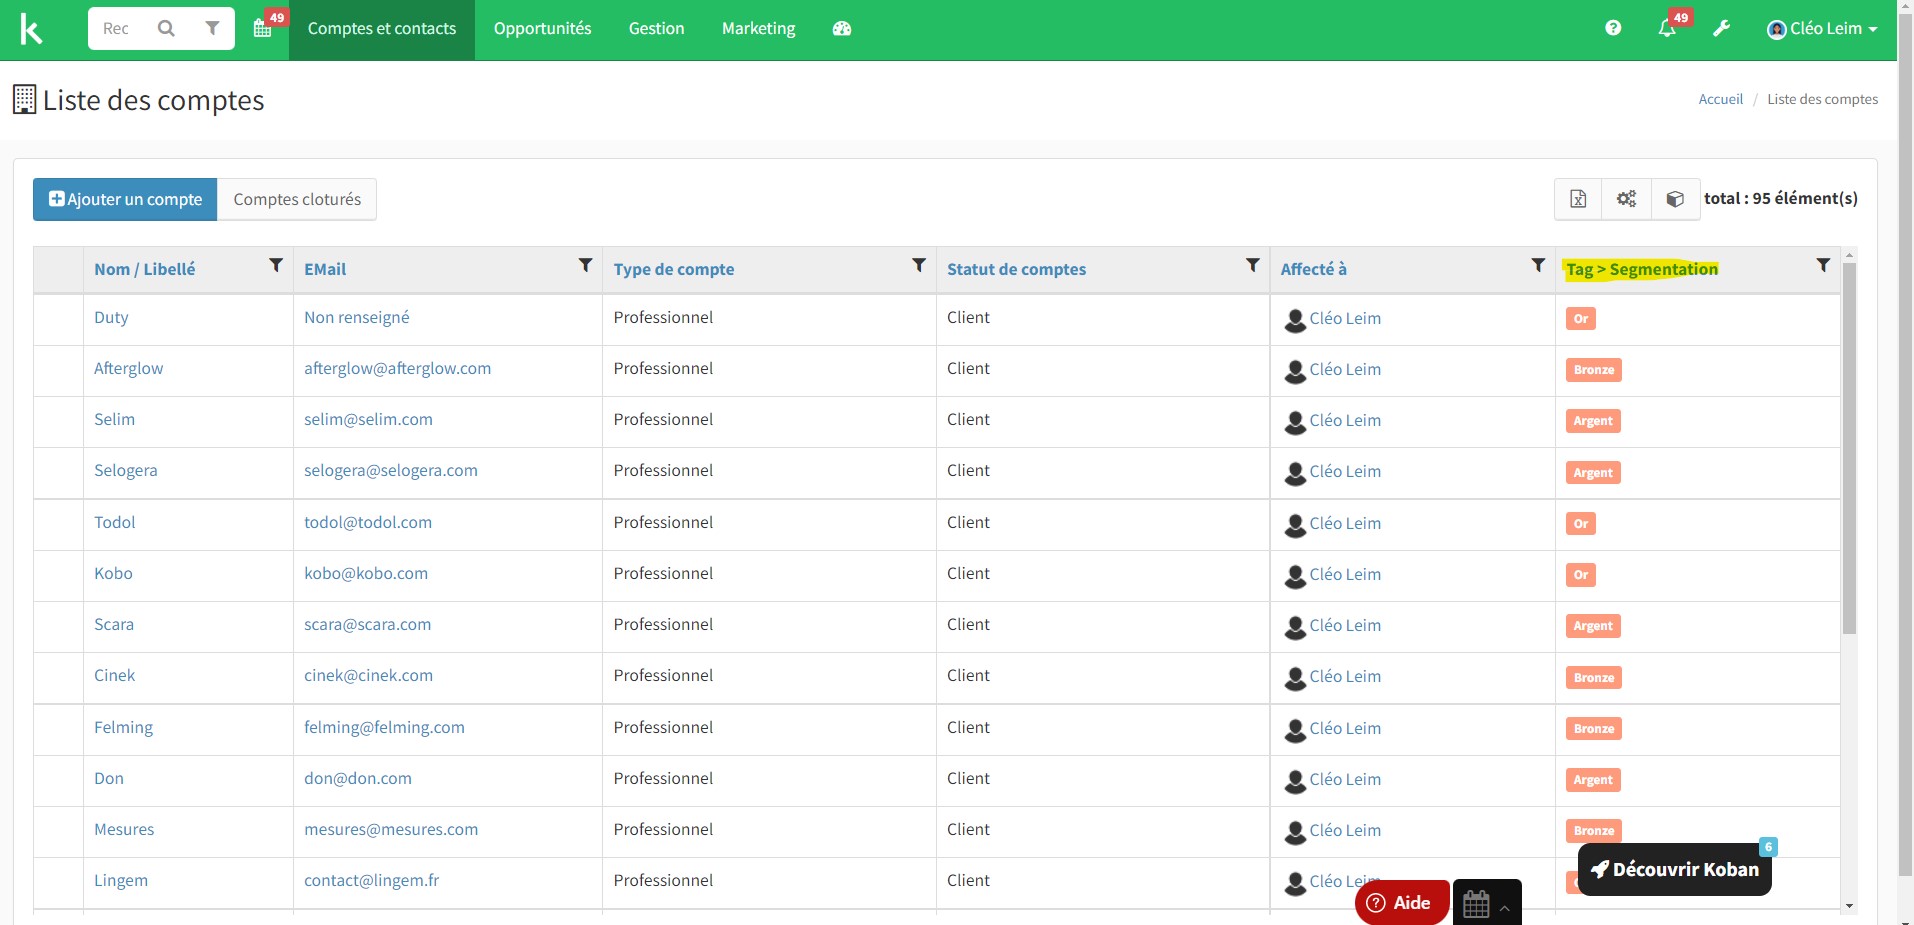
Task: Filter the Type de compte column
Action: tap(919, 265)
